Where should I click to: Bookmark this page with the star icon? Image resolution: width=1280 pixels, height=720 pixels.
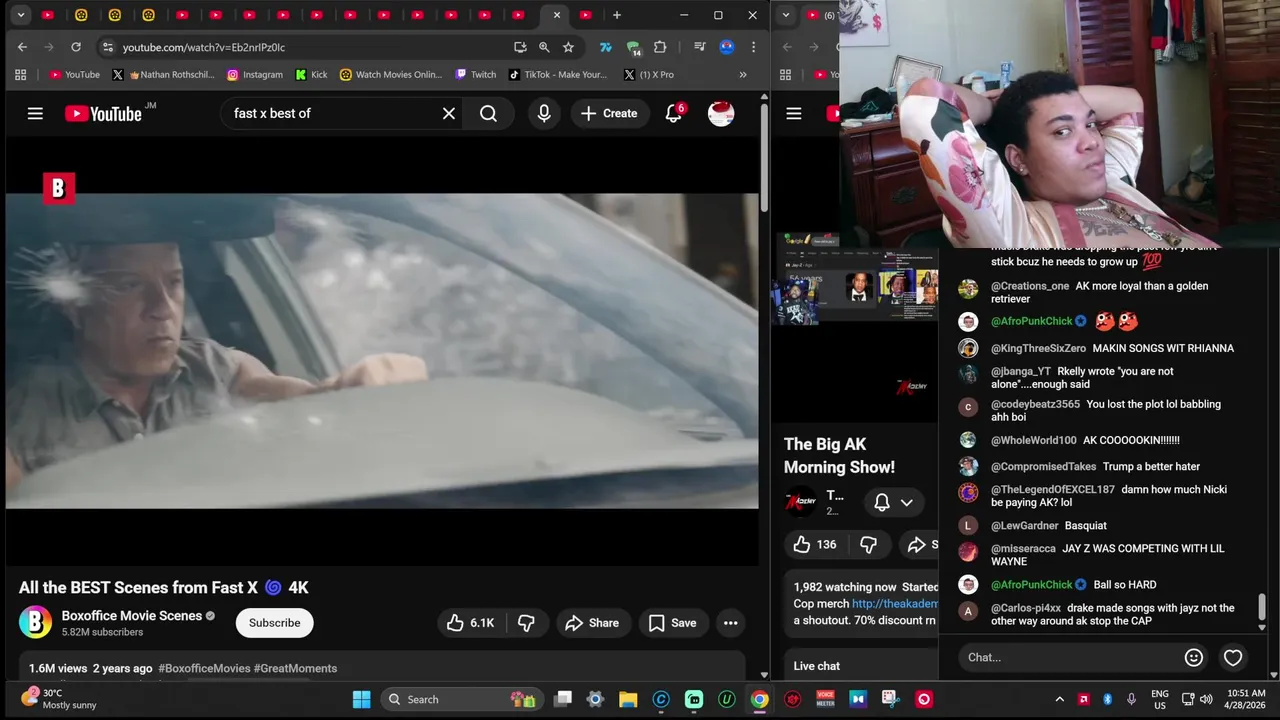tap(568, 47)
